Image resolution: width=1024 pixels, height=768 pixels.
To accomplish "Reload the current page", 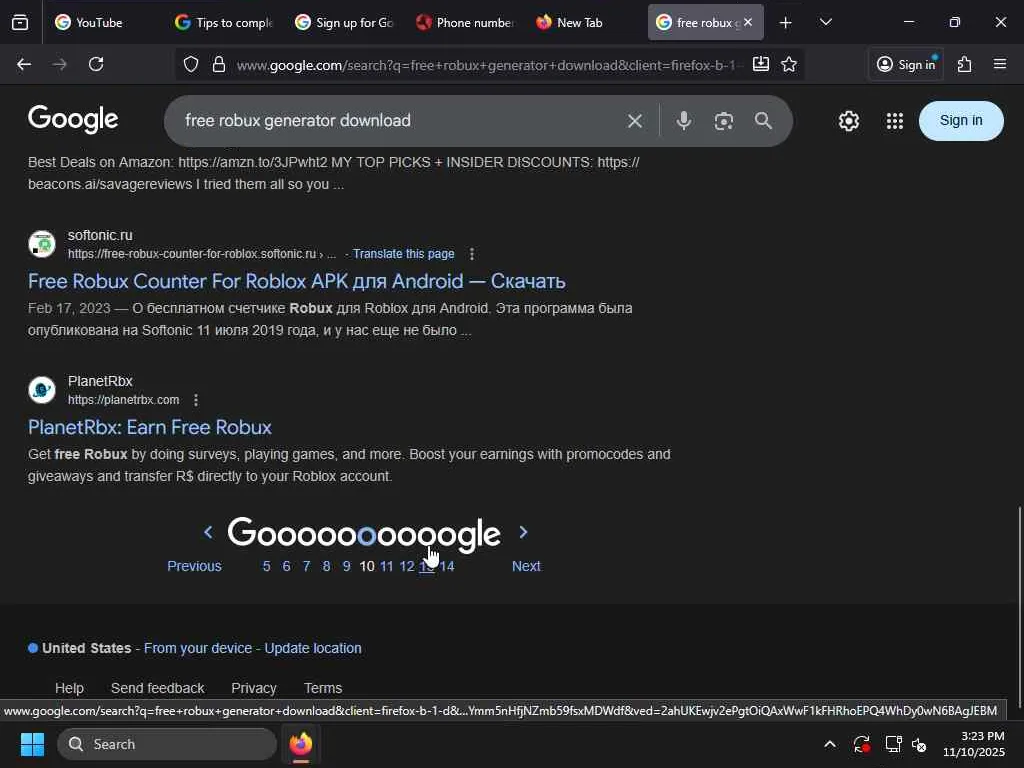I will coord(96,64).
